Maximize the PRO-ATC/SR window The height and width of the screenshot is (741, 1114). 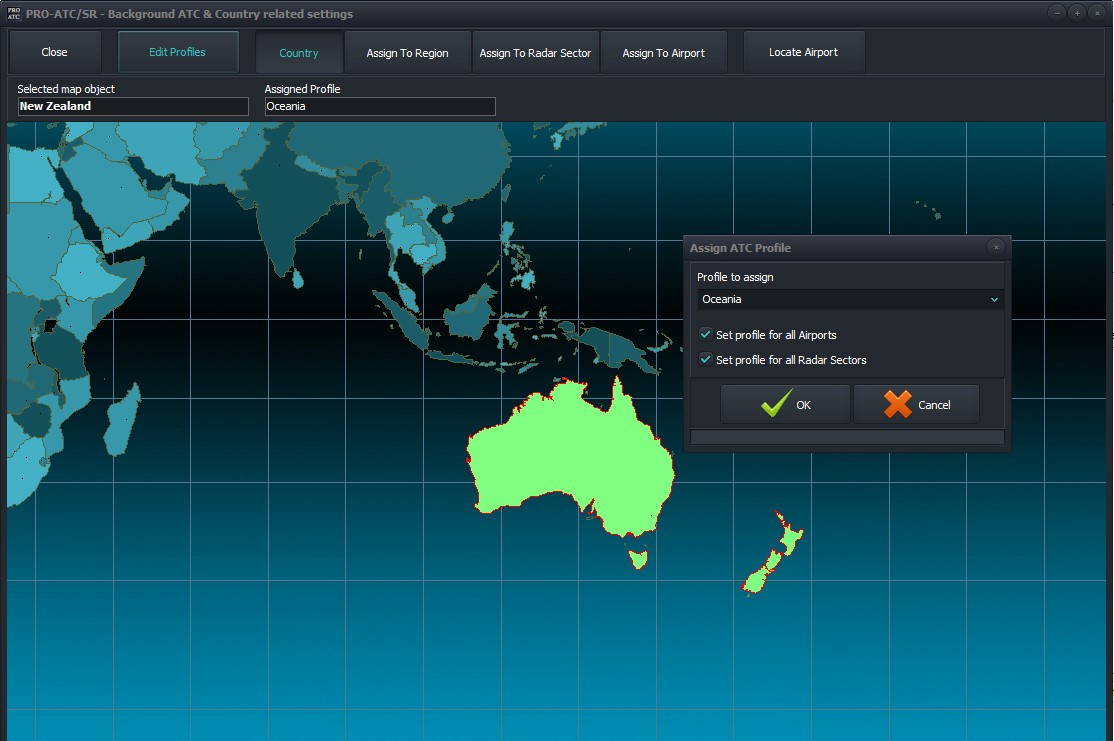1077,13
